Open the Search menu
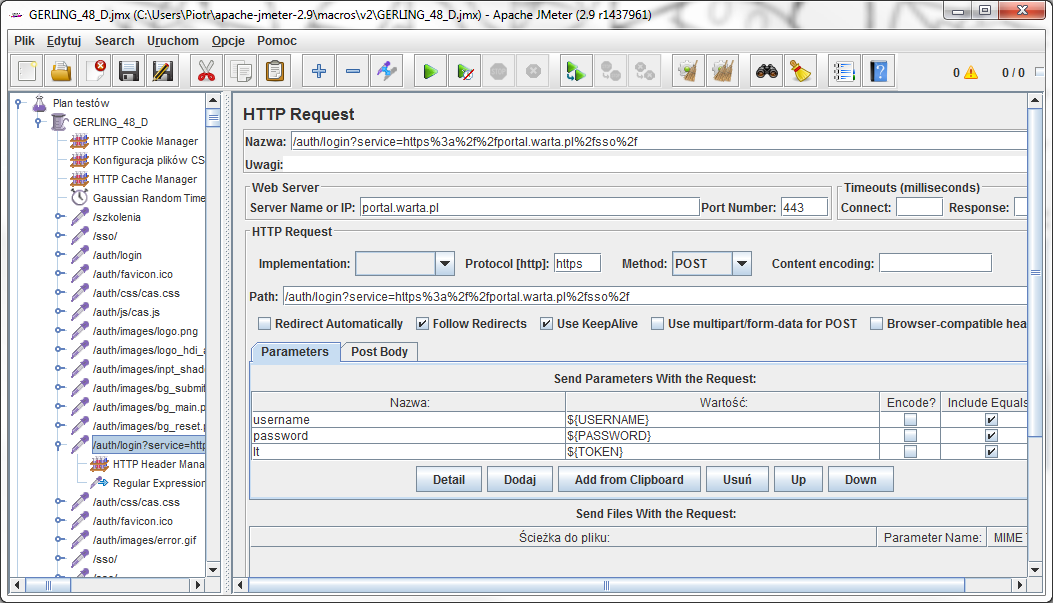The height and width of the screenshot is (603, 1053). (x=114, y=41)
